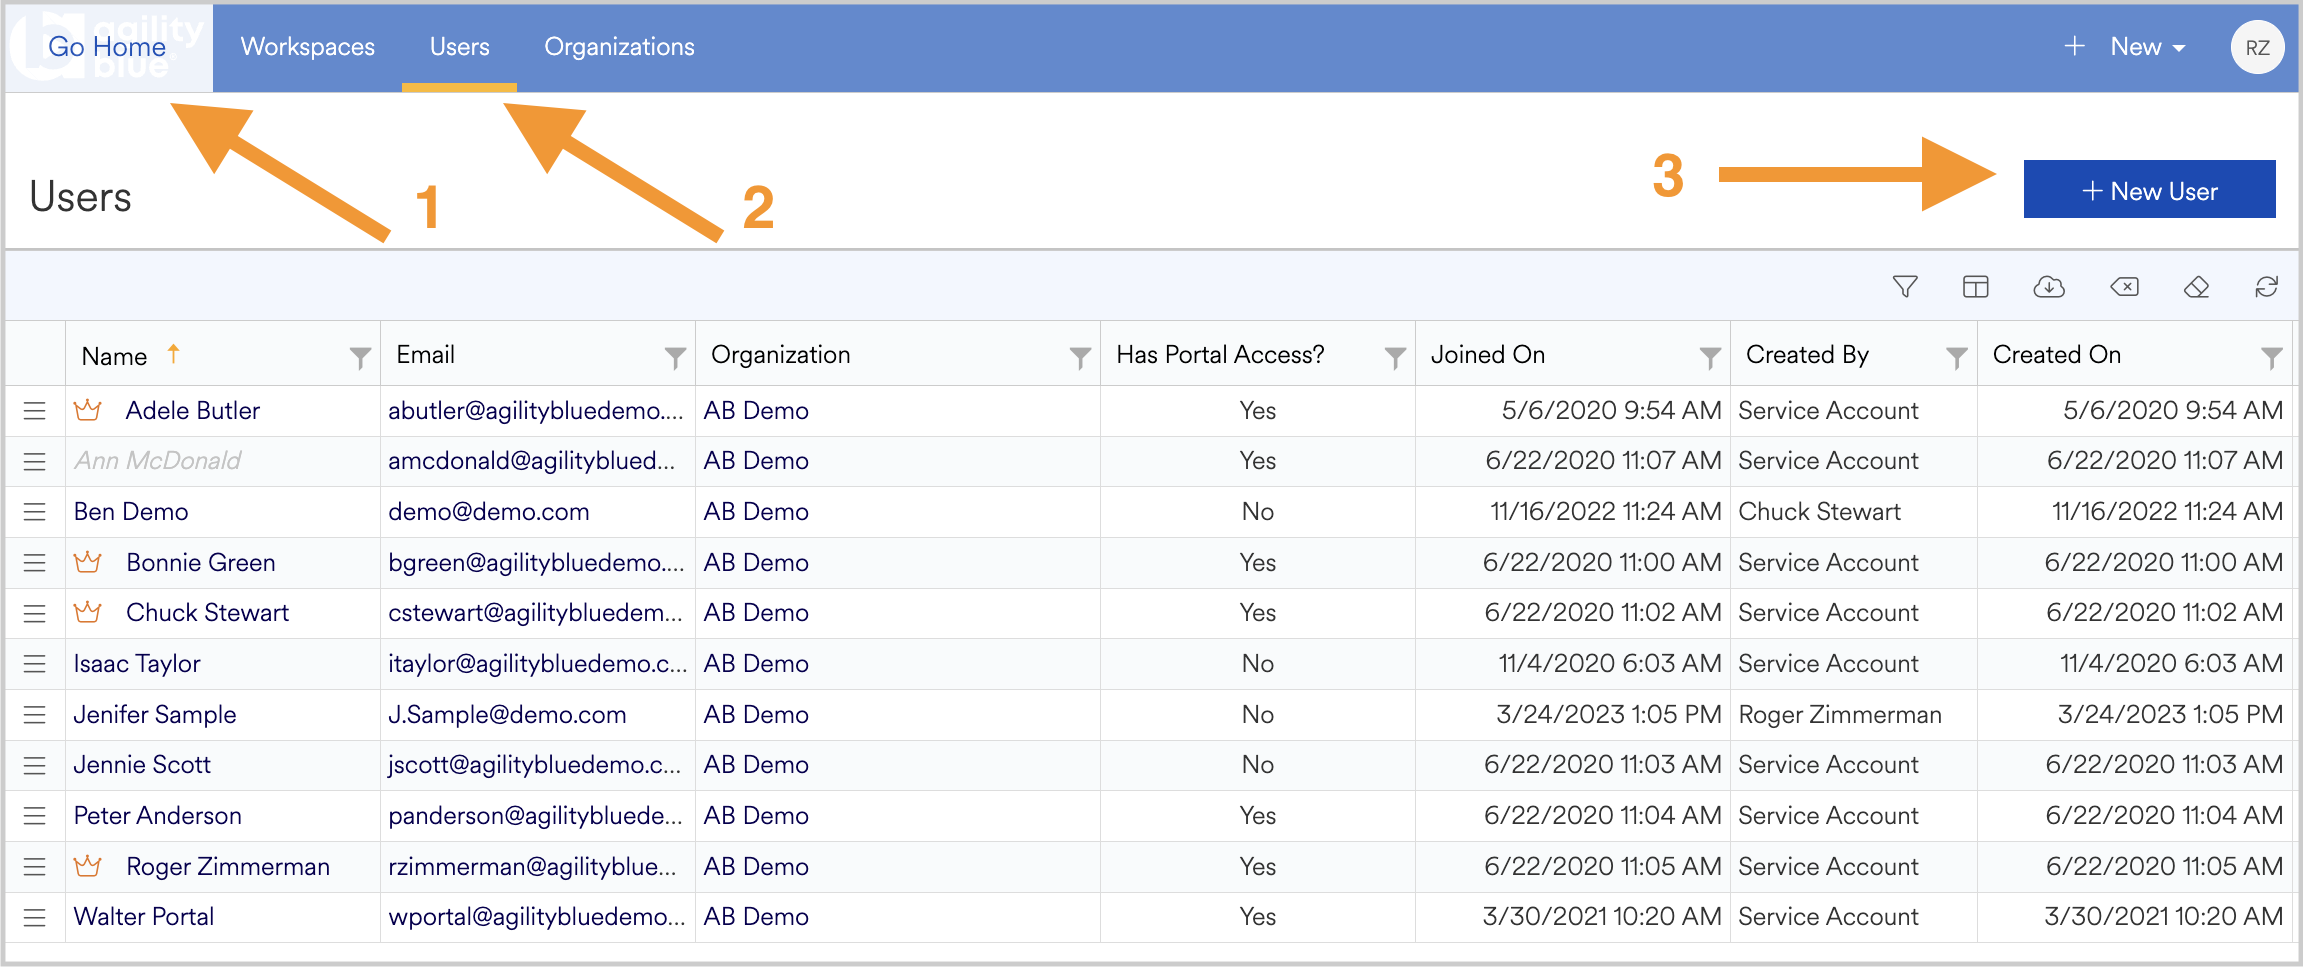Open row menu for Isaac Taylor

click(35, 664)
